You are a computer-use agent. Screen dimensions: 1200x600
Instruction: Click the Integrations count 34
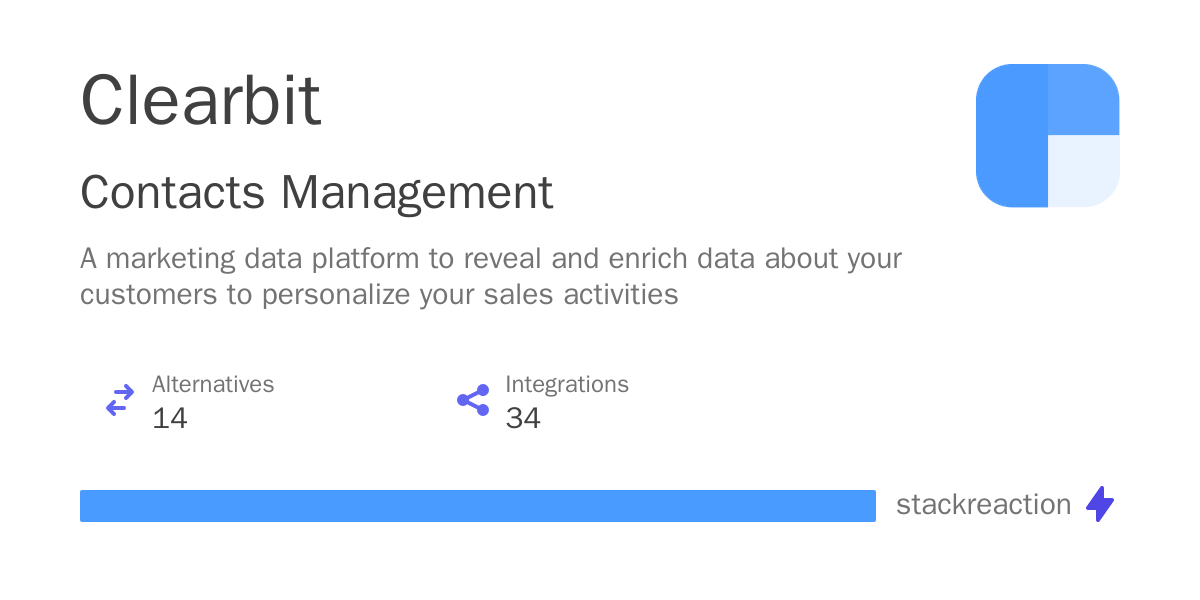[523, 418]
